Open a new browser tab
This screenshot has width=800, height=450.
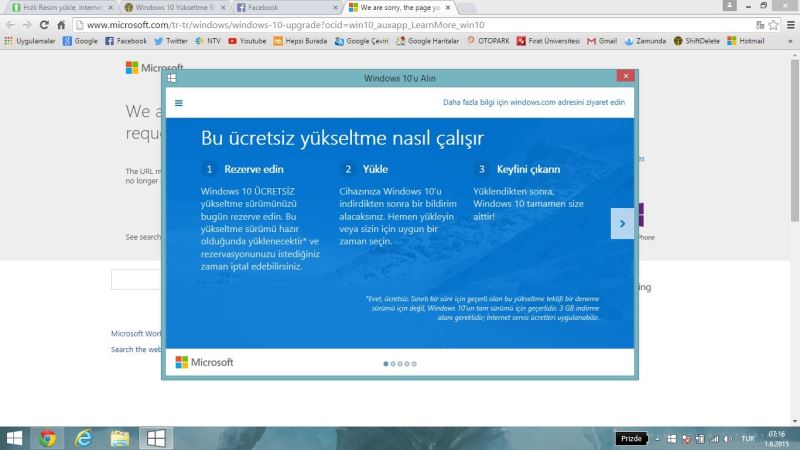pyautogui.click(x=467, y=8)
